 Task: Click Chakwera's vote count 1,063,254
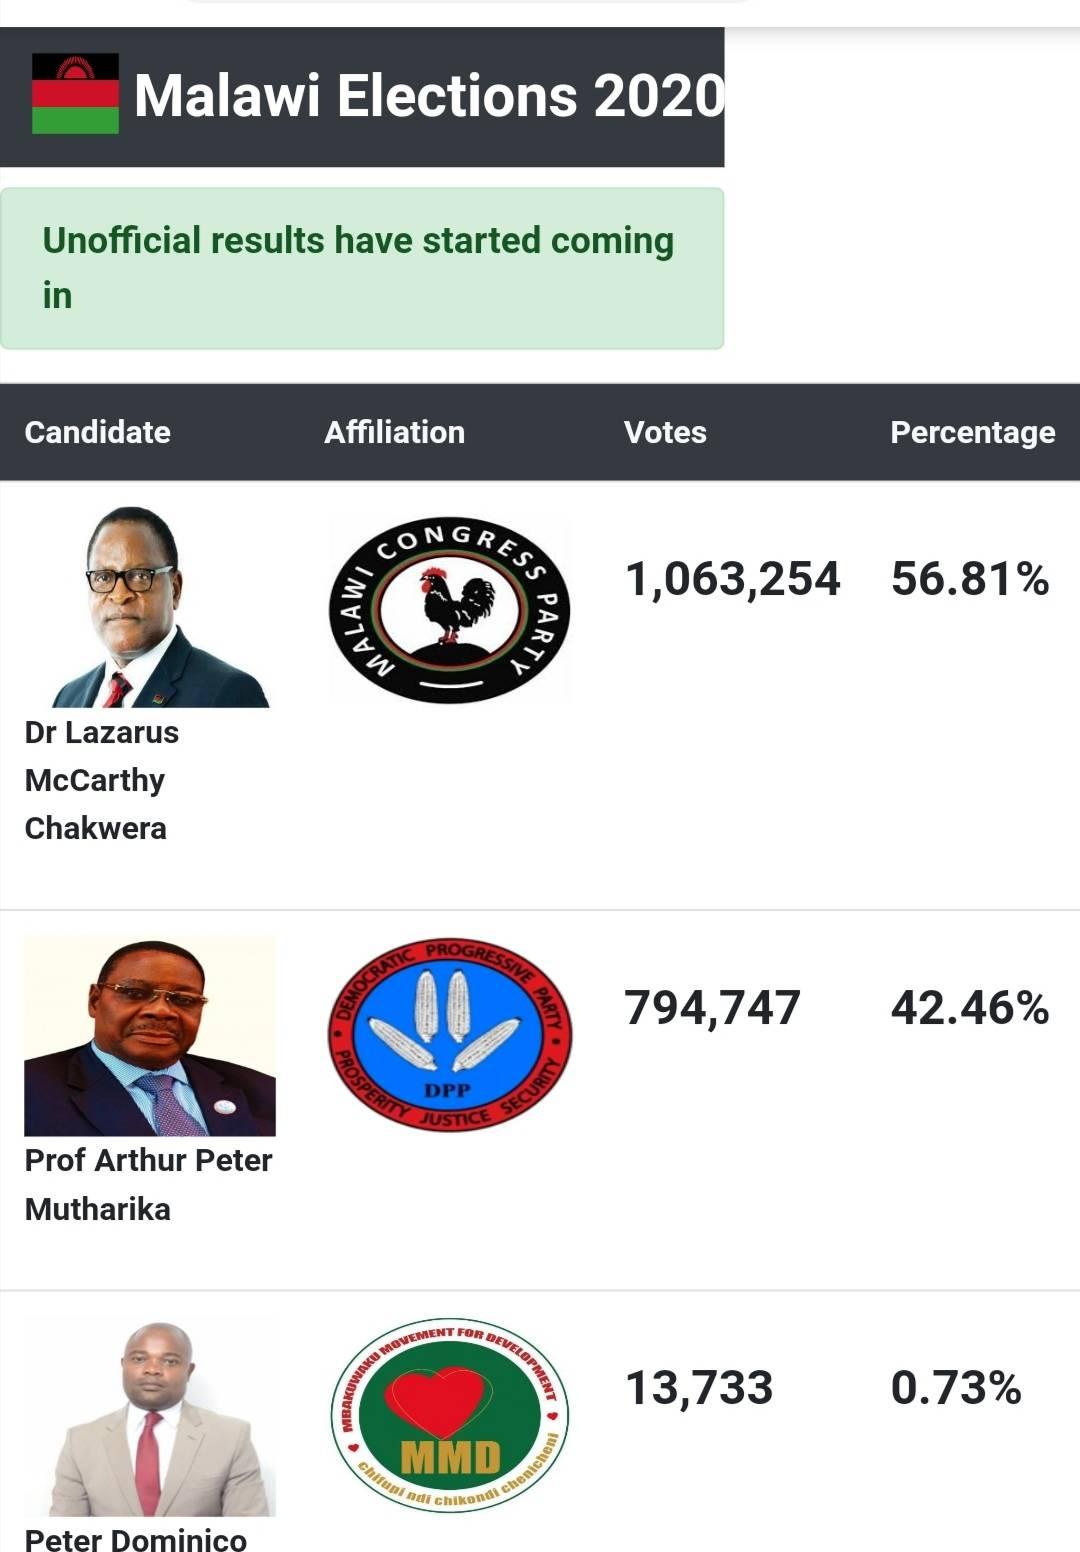(733, 580)
